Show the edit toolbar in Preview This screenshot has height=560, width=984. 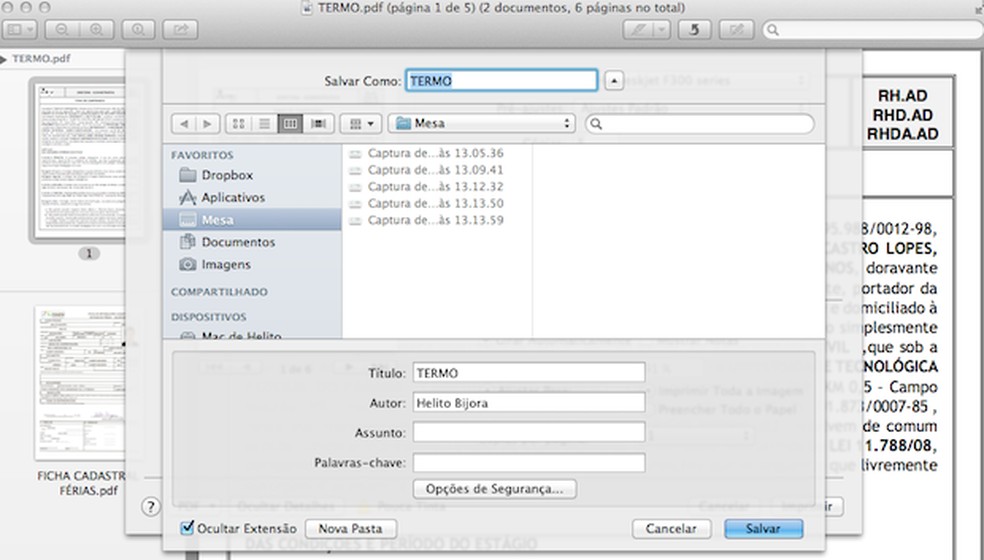tap(736, 30)
